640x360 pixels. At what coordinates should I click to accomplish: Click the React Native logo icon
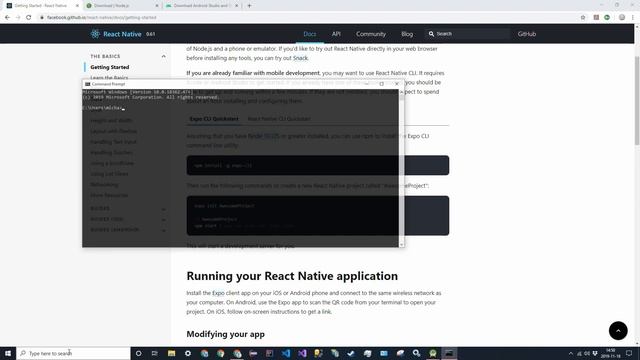tap(95, 34)
